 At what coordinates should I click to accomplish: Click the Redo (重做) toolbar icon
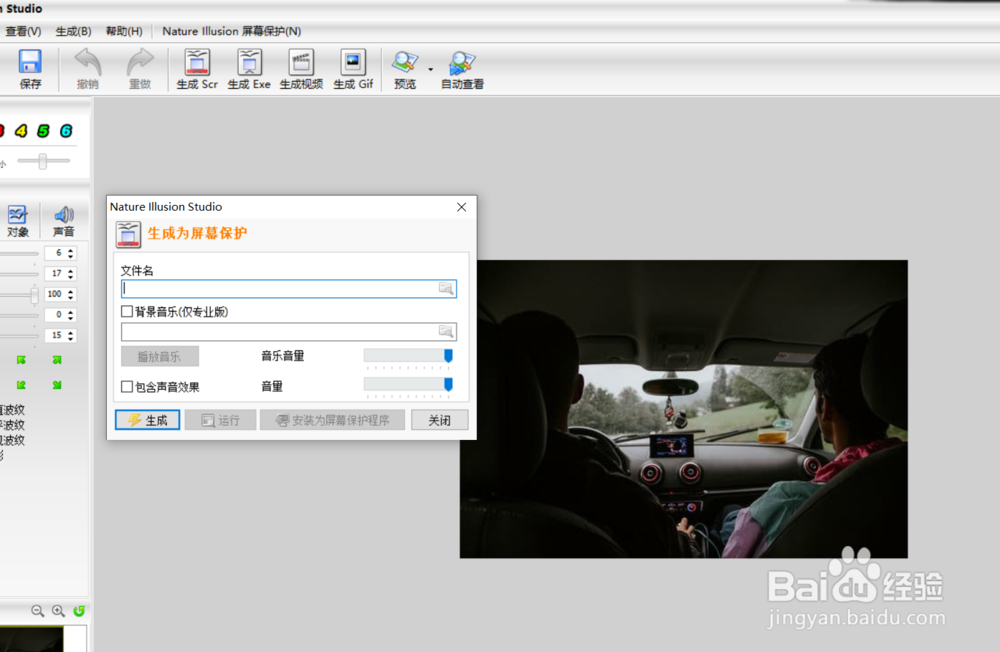[x=140, y=69]
